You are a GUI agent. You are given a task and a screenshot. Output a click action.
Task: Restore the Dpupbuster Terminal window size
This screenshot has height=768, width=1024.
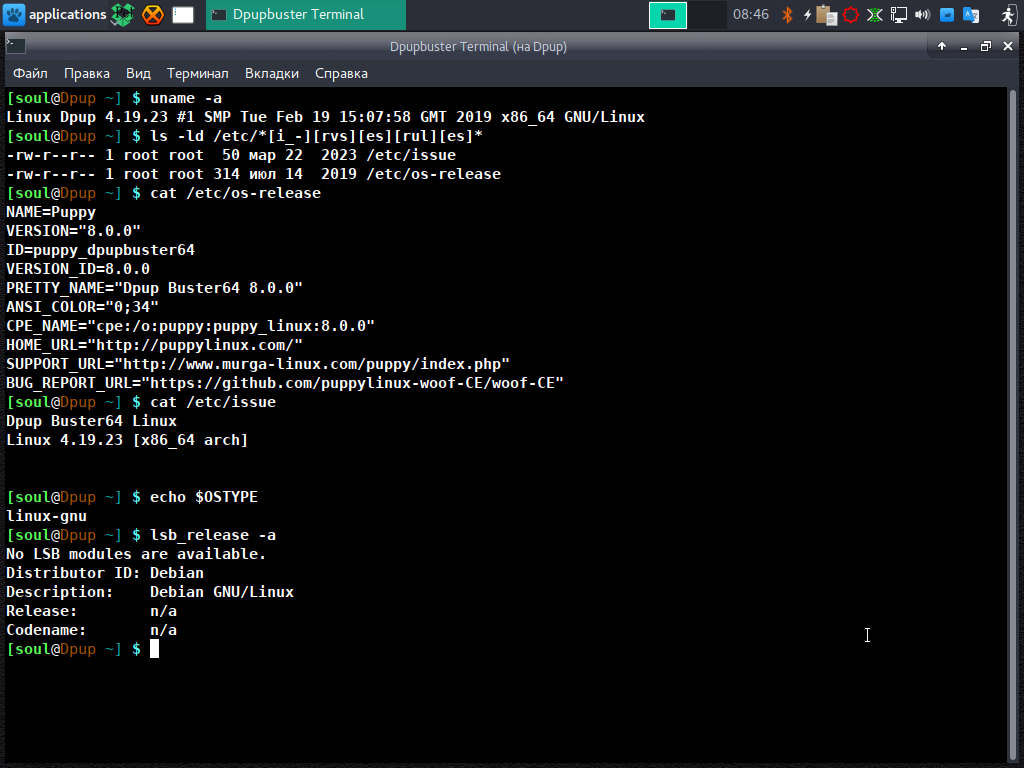(985, 46)
